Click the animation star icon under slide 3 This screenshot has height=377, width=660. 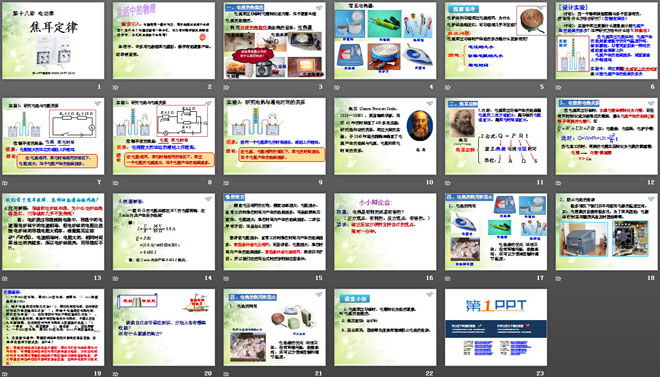(x=226, y=87)
